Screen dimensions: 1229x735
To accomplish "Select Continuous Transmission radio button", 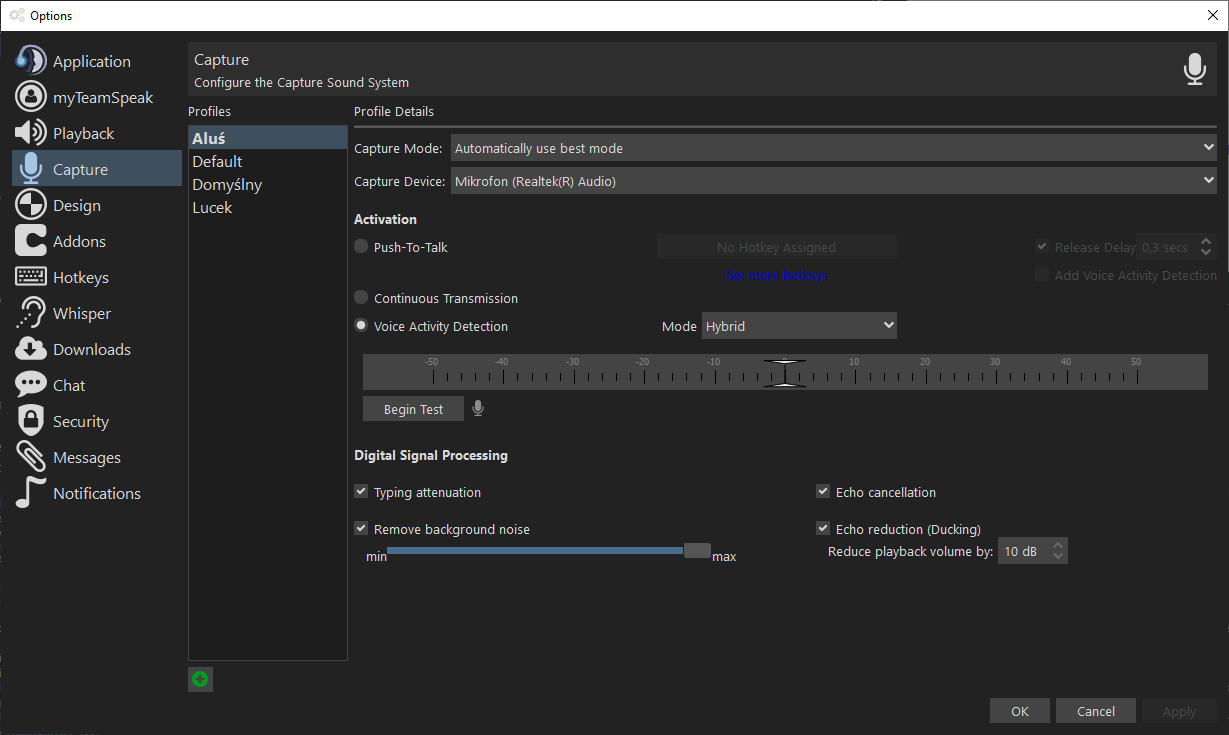I will coord(361,298).
